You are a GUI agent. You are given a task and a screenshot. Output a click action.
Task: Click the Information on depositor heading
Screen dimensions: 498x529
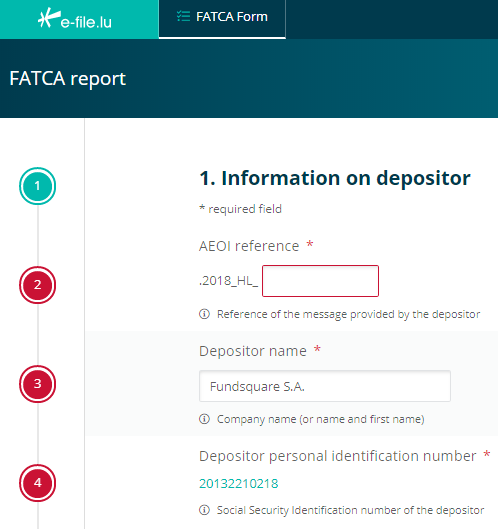click(x=335, y=178)
